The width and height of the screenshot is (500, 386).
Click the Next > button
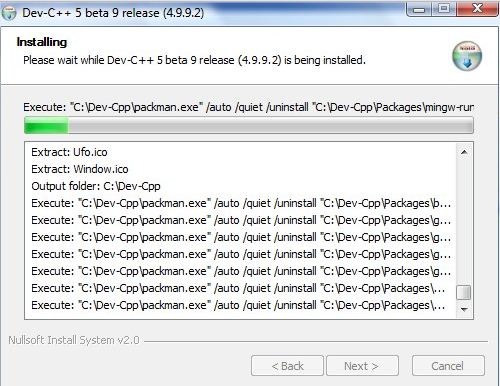[x=362, y=366]
